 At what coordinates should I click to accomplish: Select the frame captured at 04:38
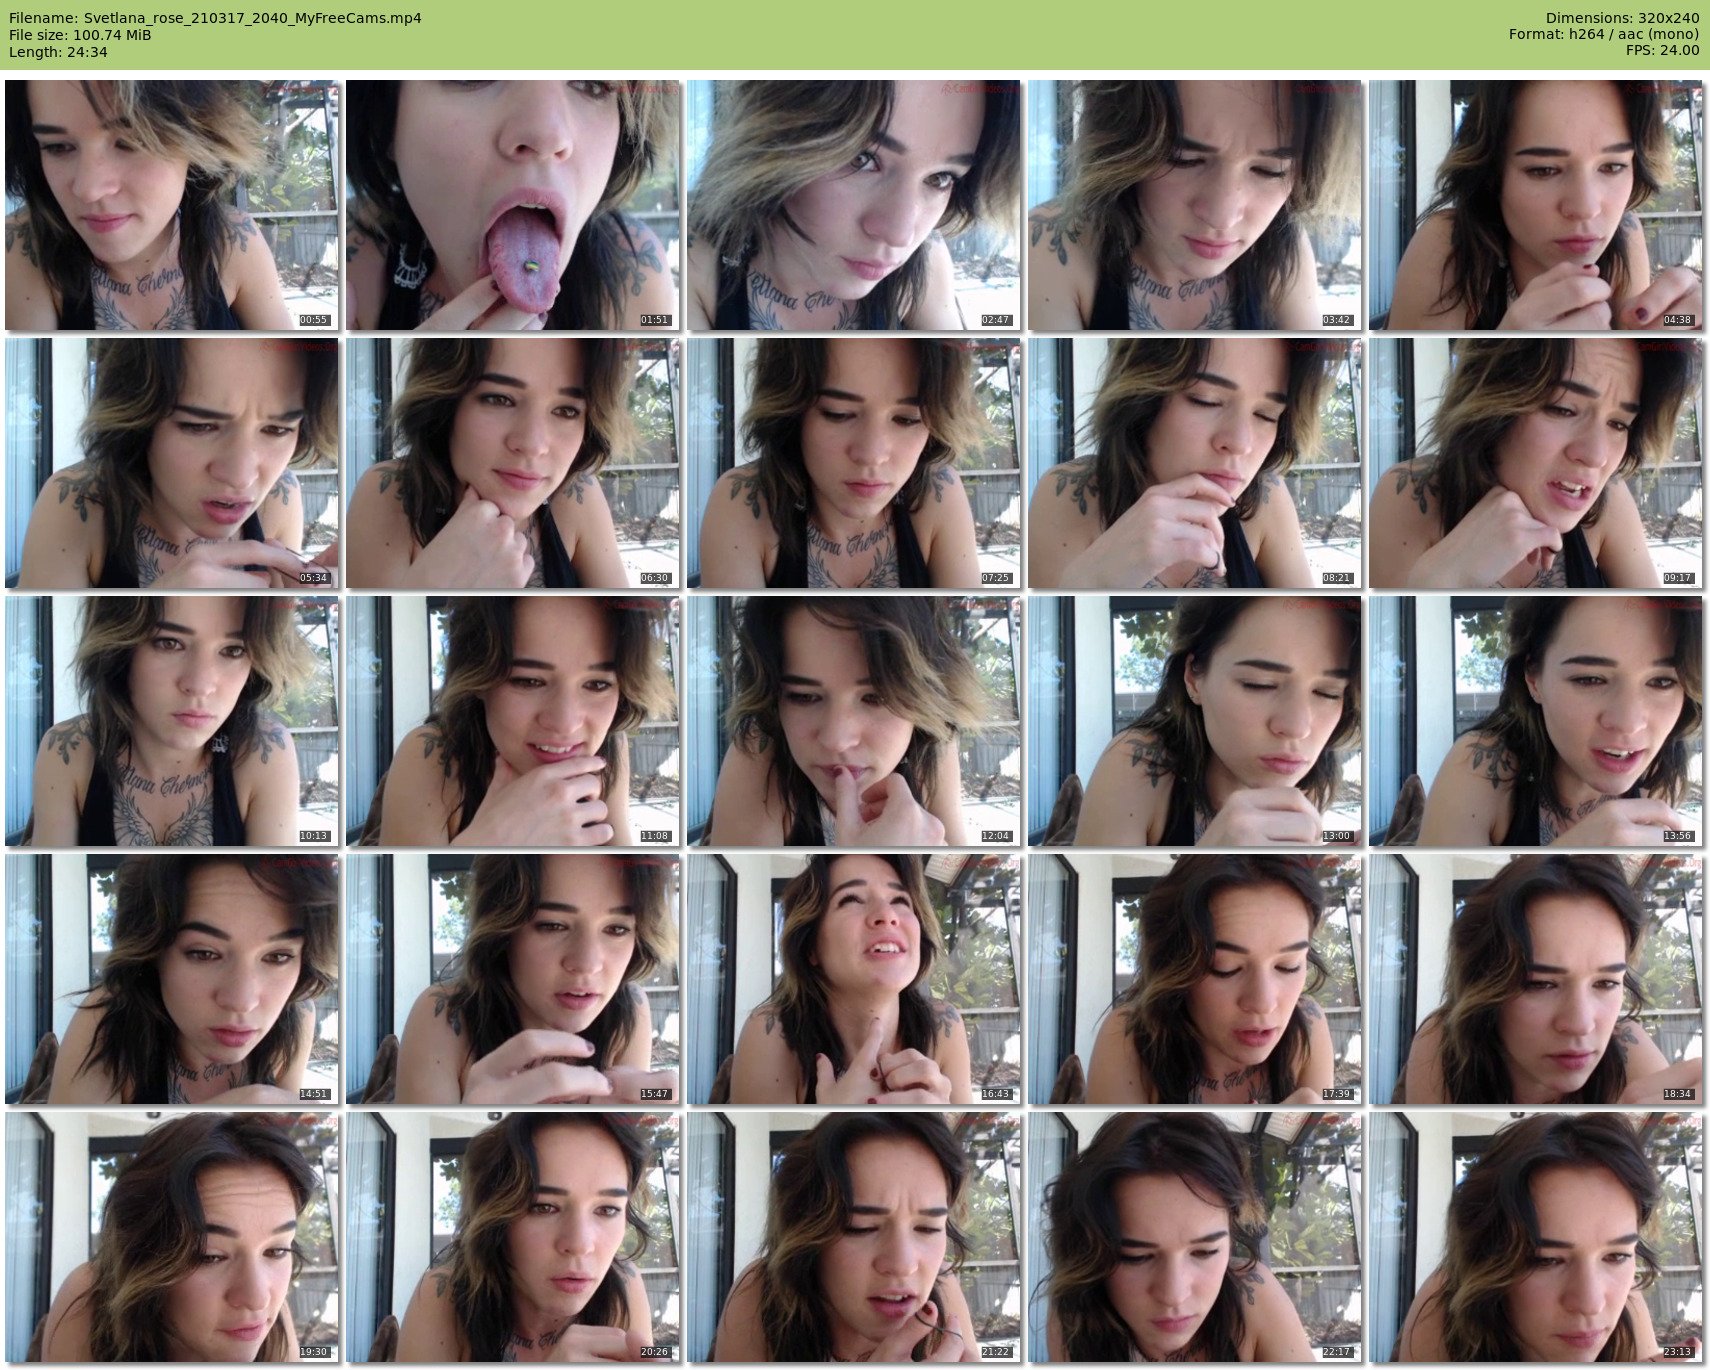(1536, 205)
